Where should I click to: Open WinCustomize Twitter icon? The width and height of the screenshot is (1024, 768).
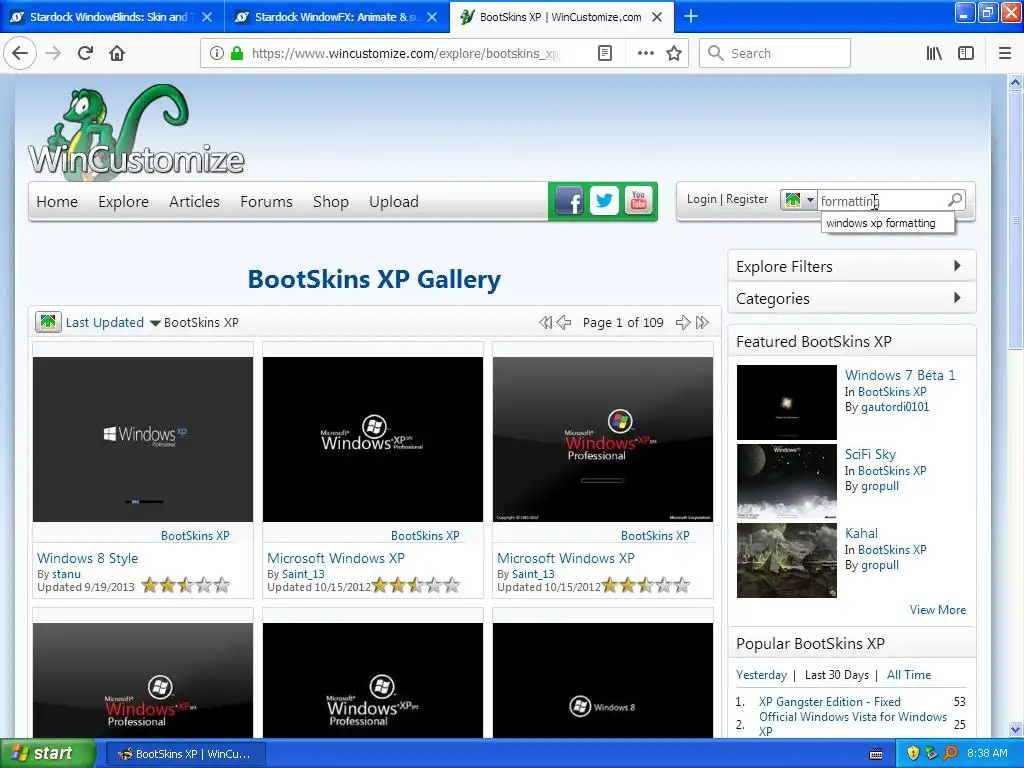coord(604,201)
